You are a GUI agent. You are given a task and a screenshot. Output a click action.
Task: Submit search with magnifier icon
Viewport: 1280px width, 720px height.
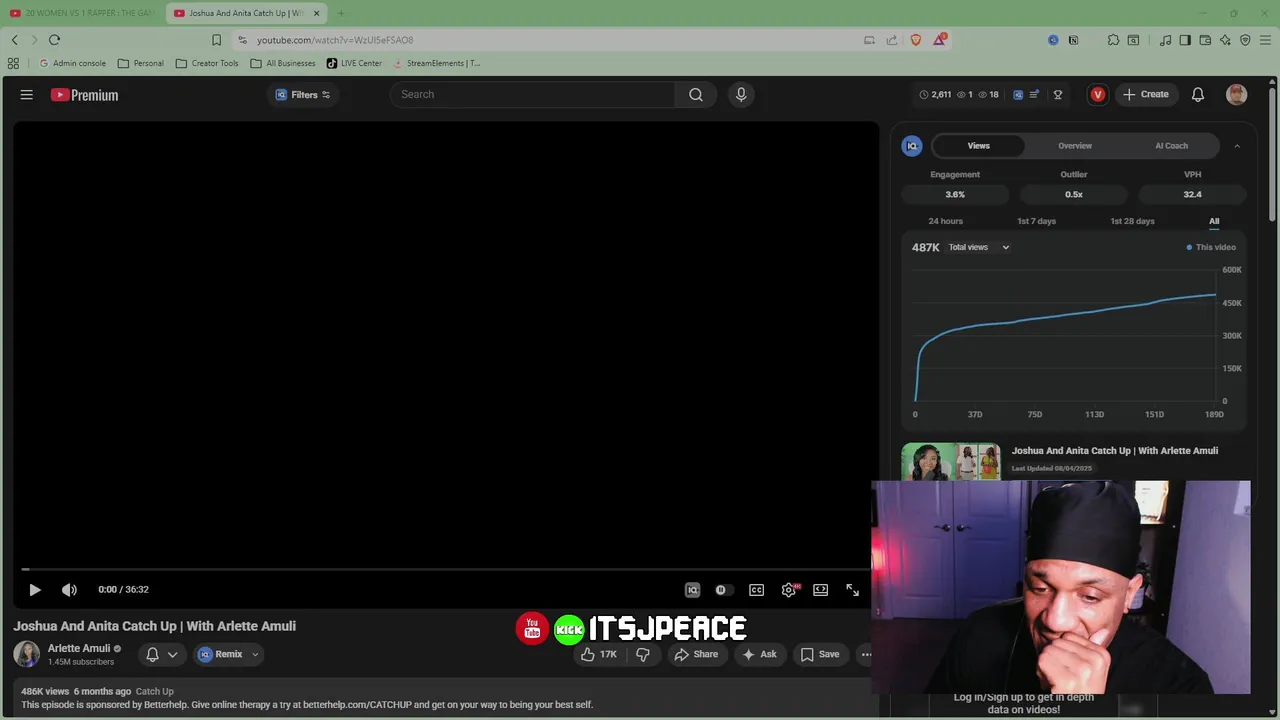[696, 94]
